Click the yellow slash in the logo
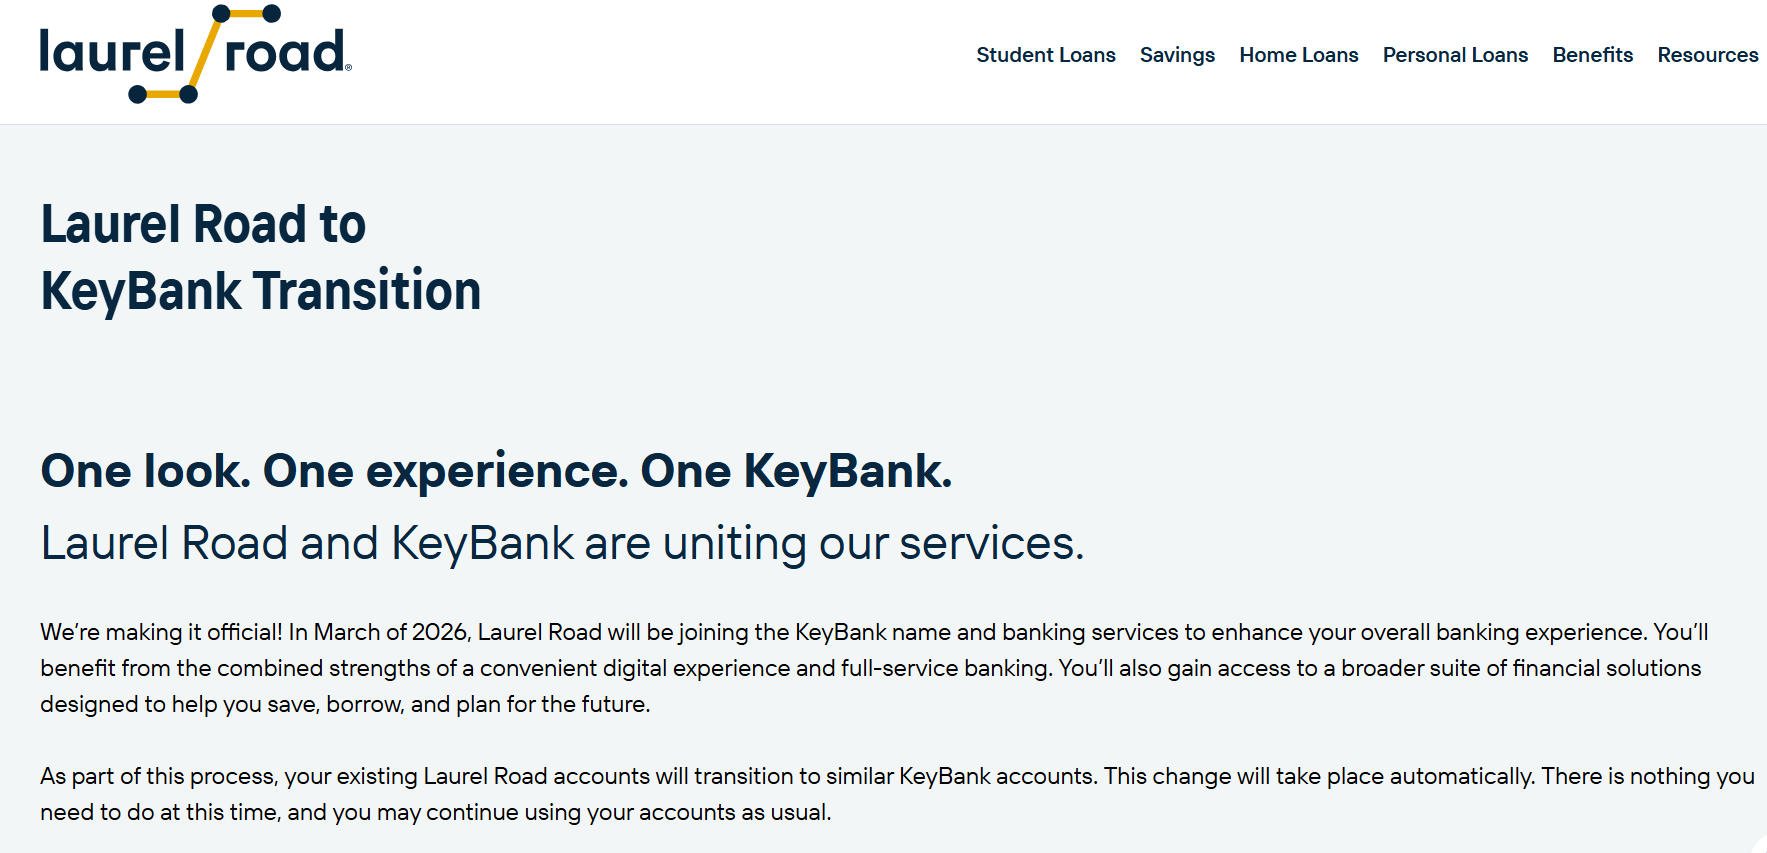This screenshot has width=1767, height=853. click(205, 54)
